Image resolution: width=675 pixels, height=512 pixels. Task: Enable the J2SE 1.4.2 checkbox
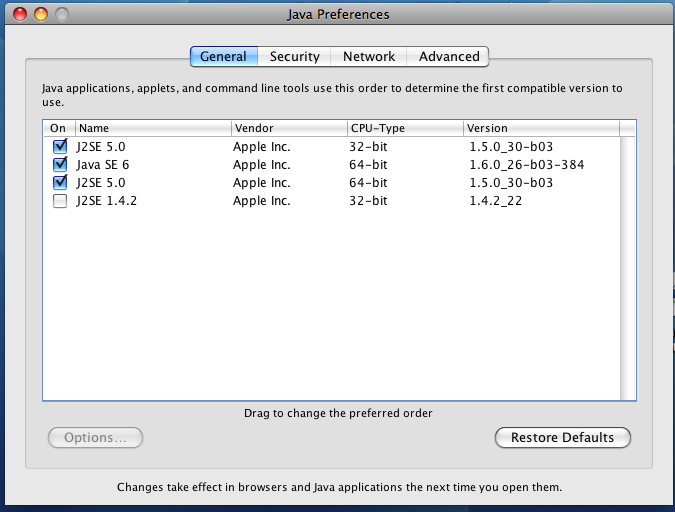[x=59, y=201]
